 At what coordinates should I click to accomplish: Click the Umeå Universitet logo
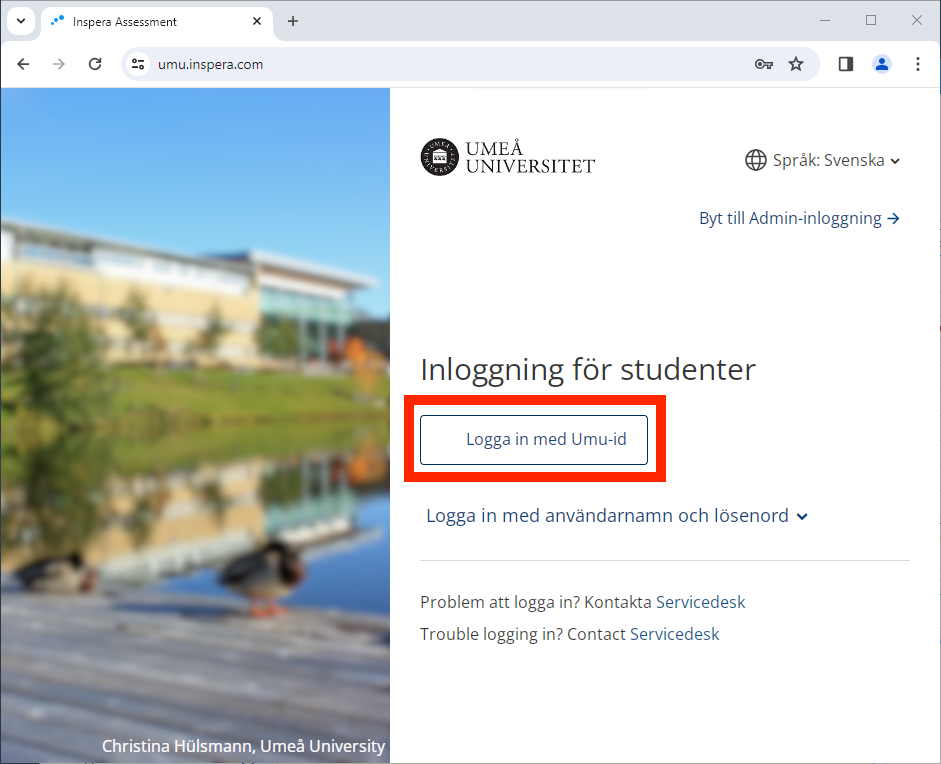click(x=508, y=157)
